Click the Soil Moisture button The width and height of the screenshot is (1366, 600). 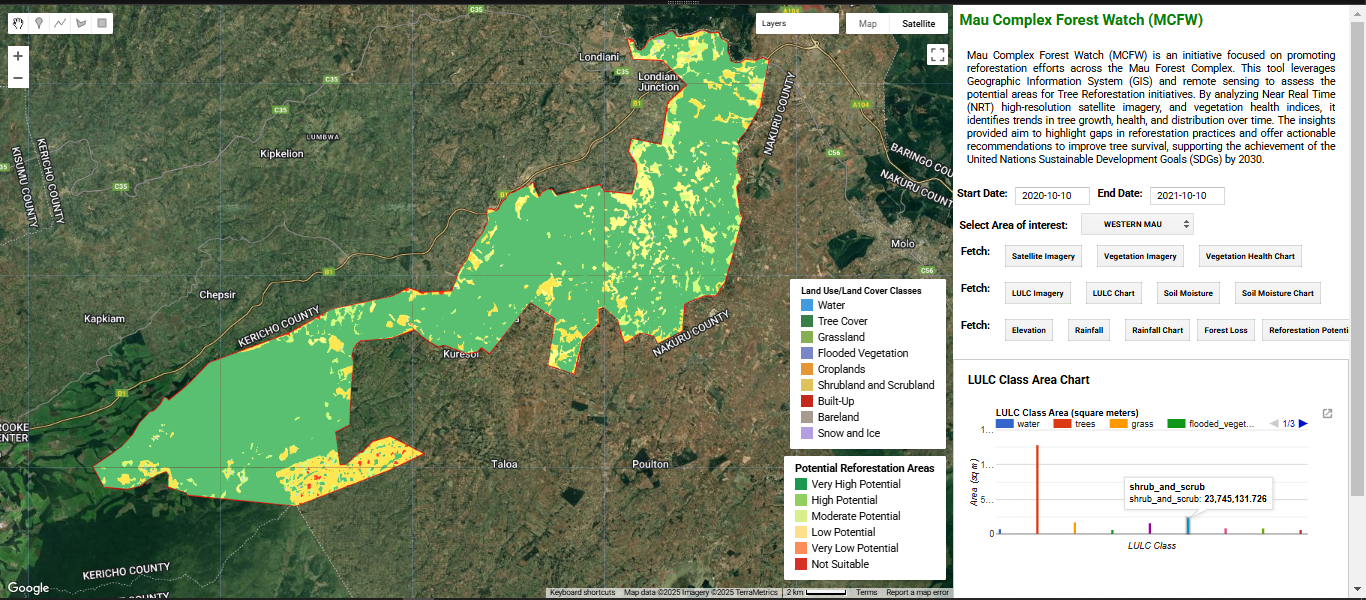pyautogui.click(x=1188, y=293)
